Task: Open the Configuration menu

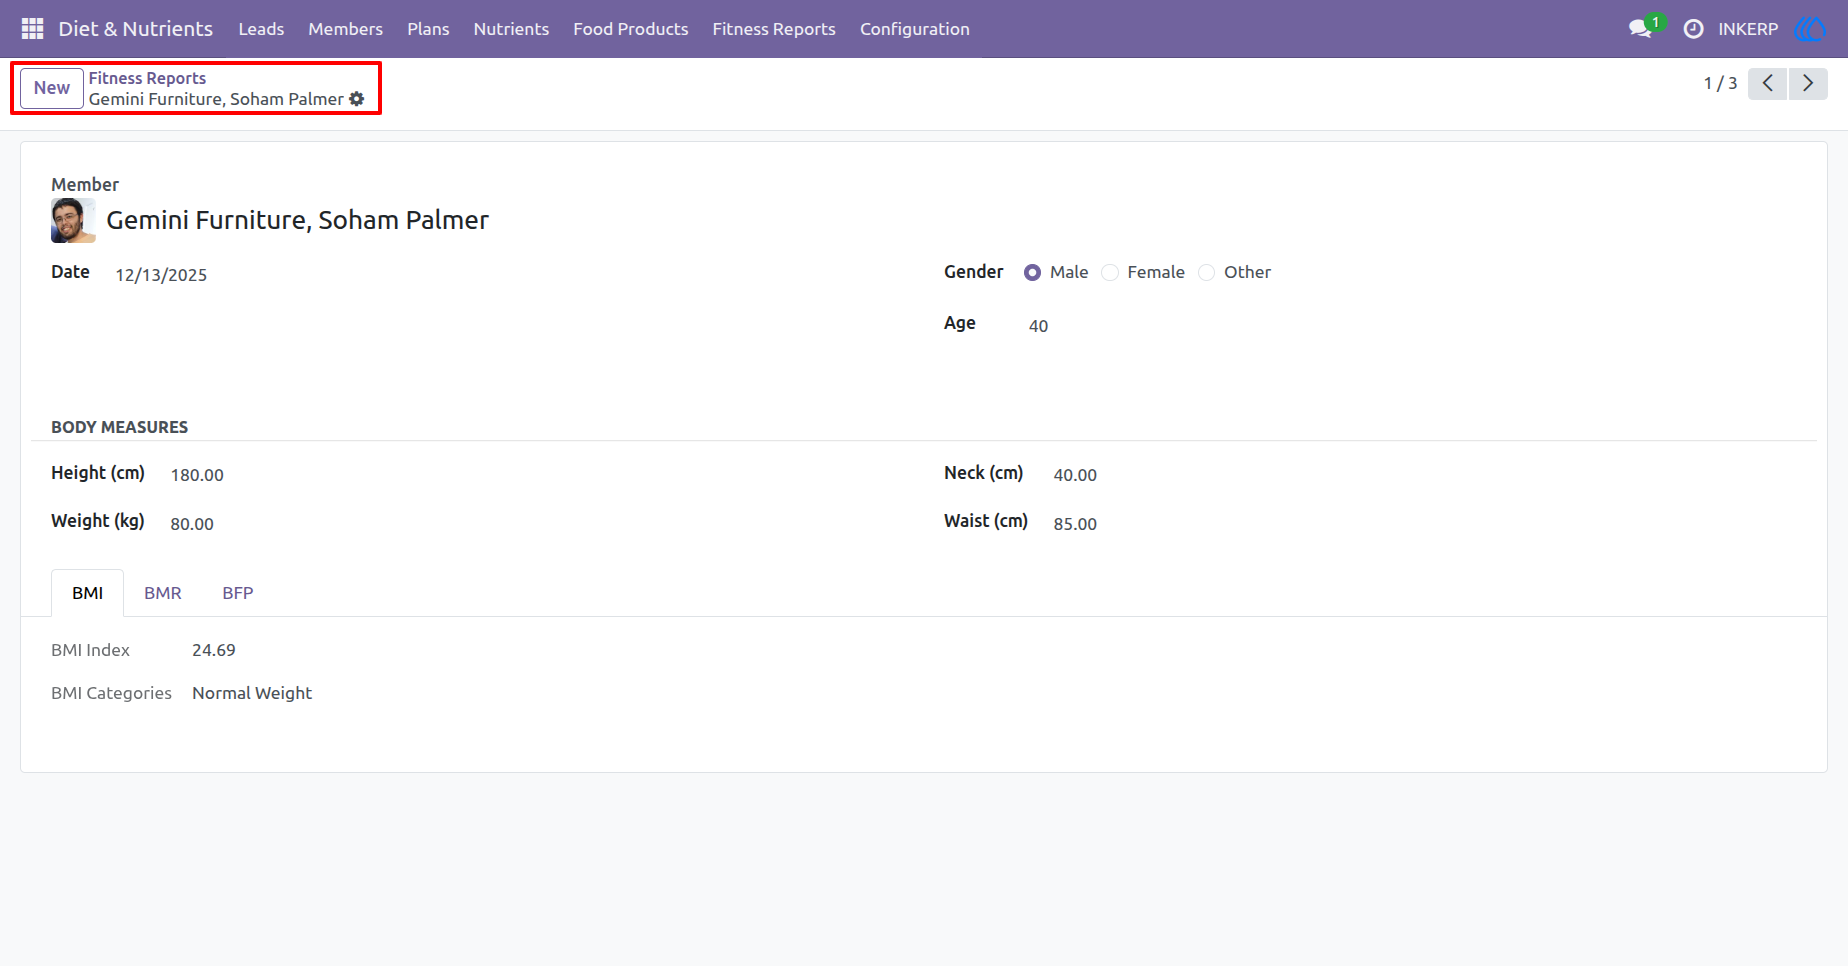Action: 915,29
